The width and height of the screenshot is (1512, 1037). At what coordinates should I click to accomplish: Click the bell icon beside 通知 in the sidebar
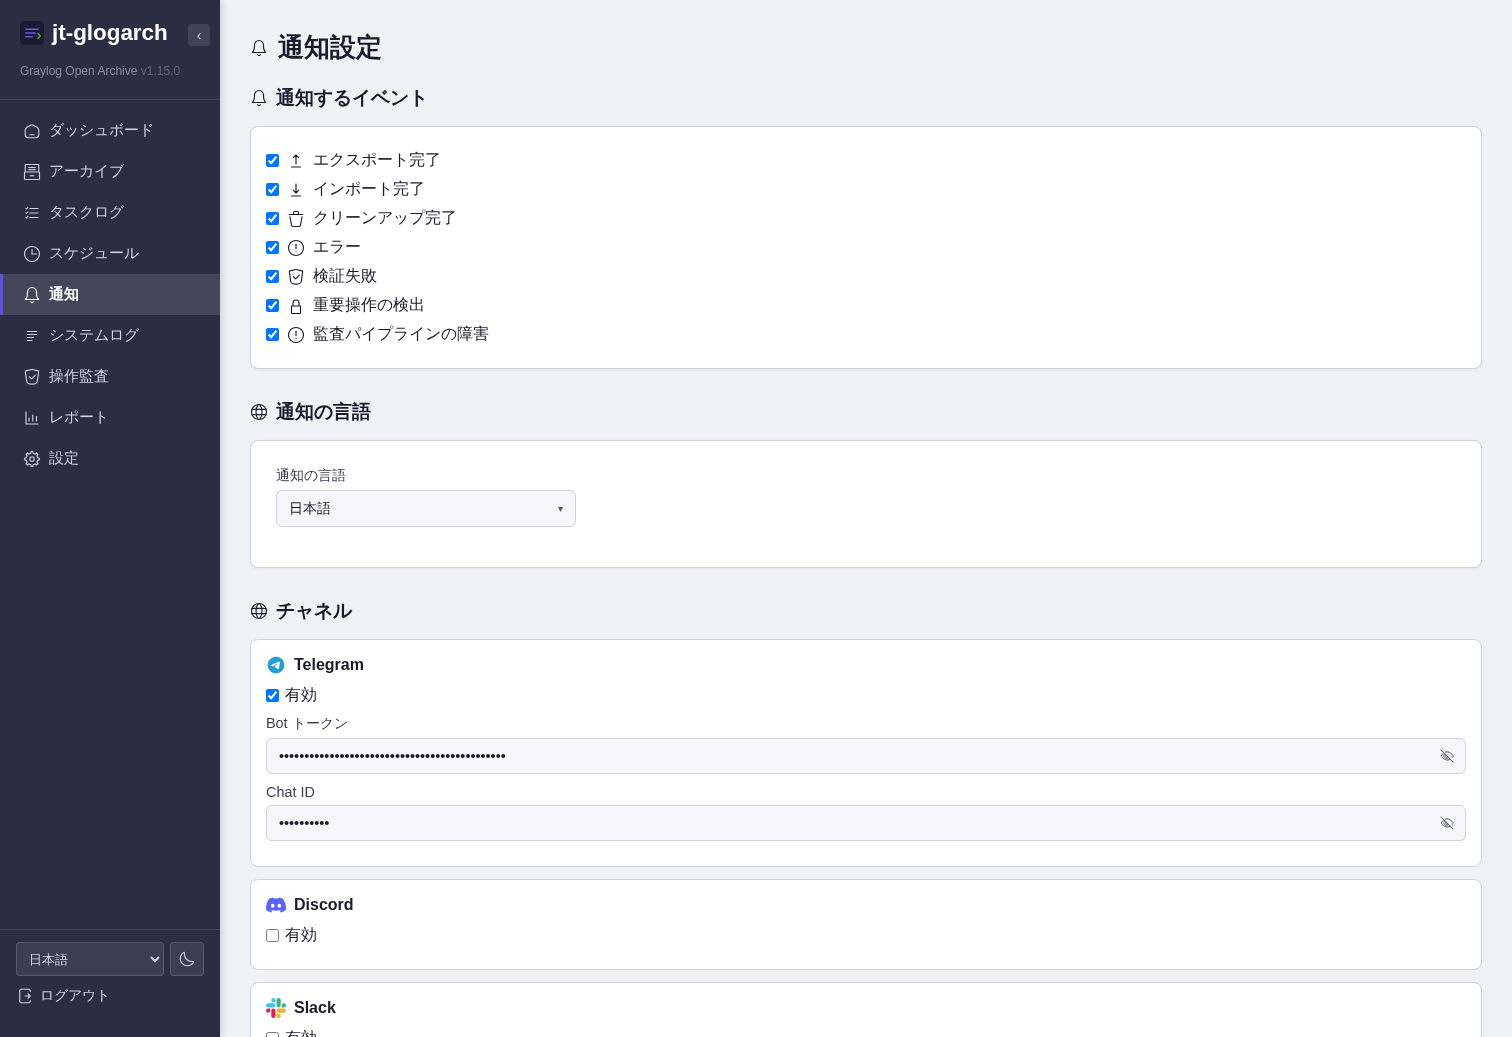tap(32, 295)
